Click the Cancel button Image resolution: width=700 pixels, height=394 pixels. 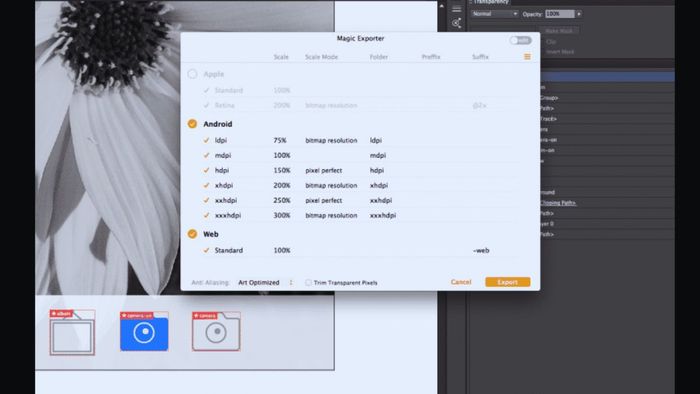pos(461,282)
